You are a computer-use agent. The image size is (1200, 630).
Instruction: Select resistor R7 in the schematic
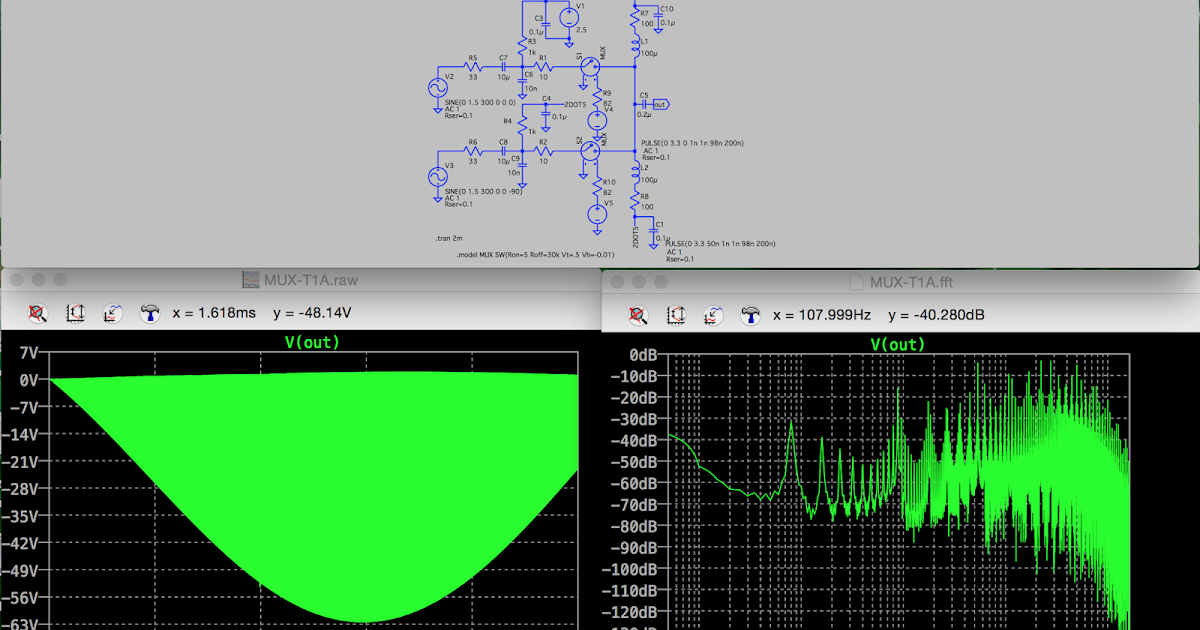(637, 14)
